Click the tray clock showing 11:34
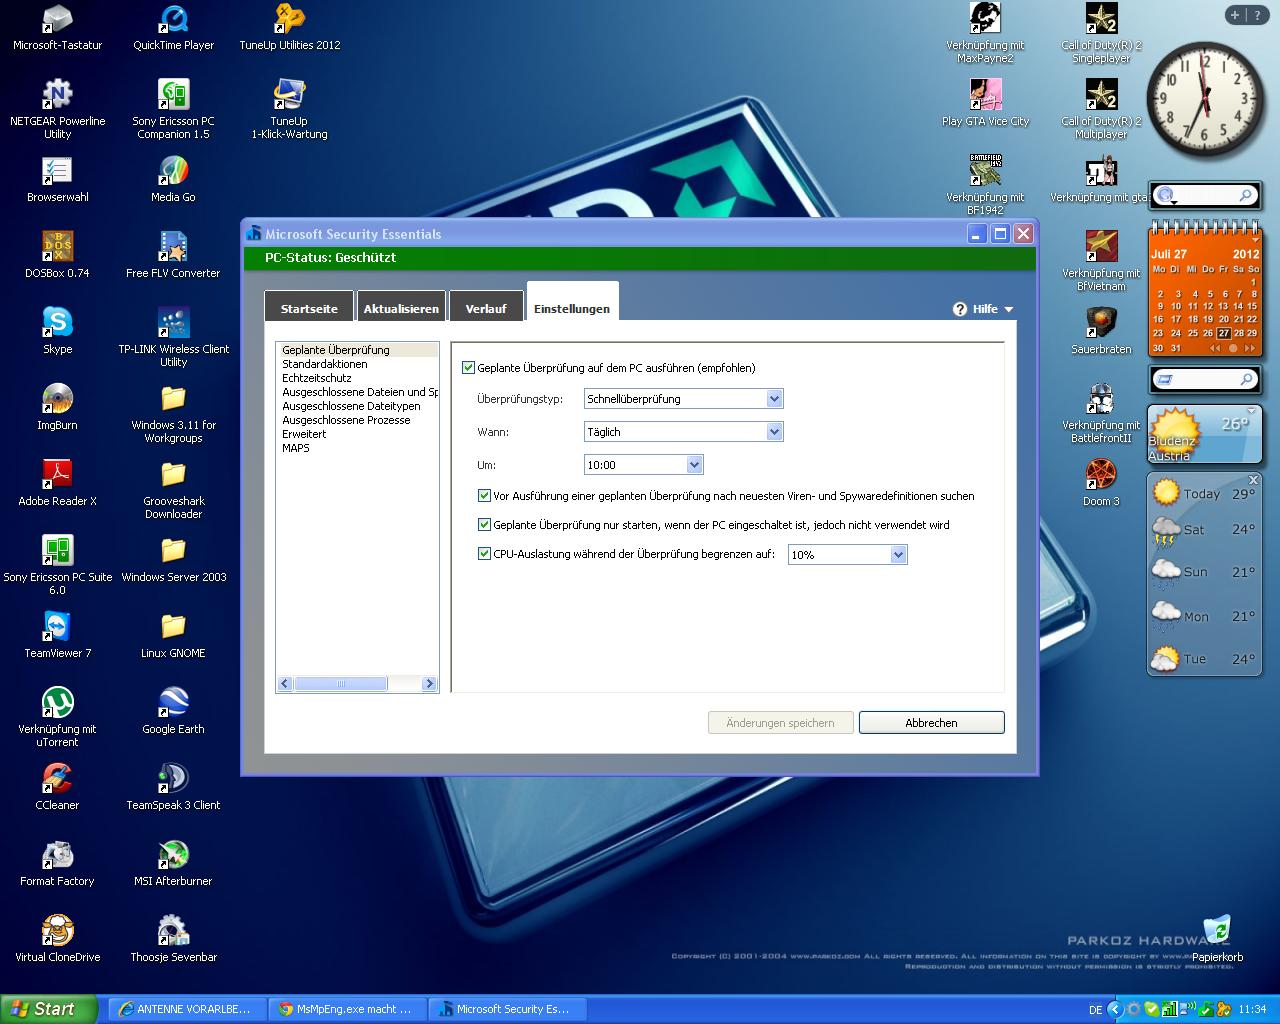 pos(1252,1009)
